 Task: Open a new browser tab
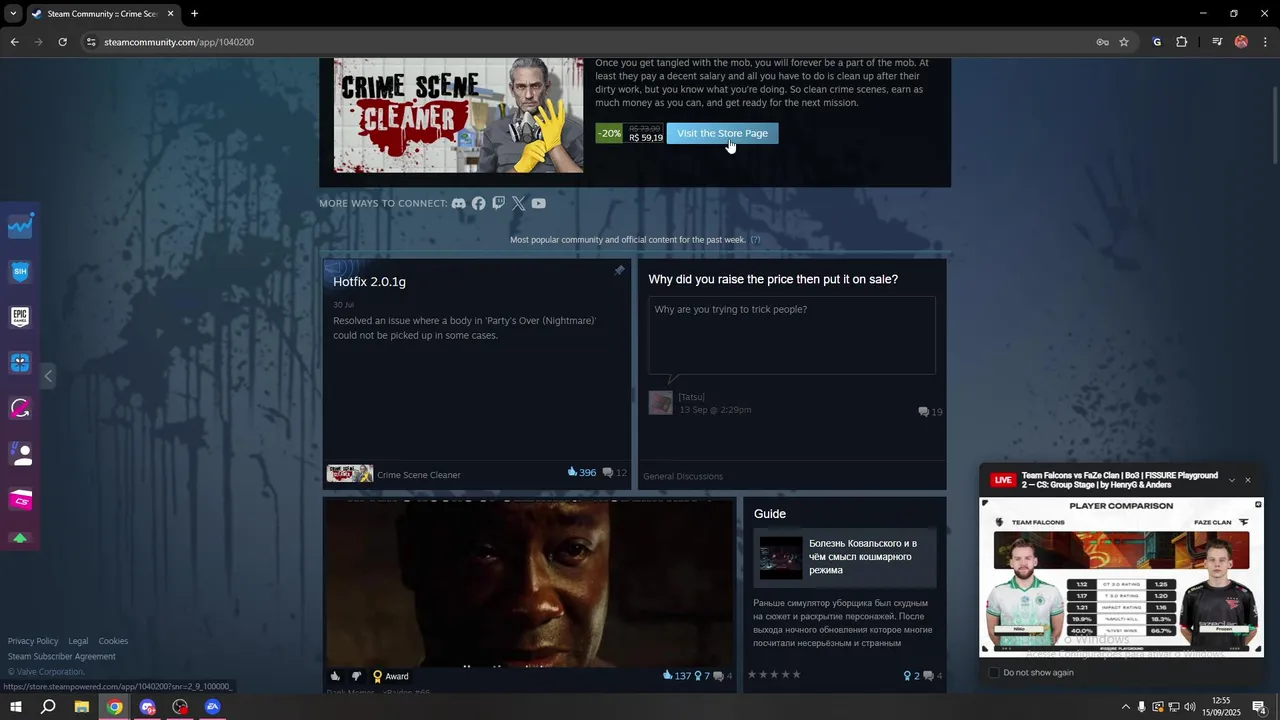coord(194,14)
